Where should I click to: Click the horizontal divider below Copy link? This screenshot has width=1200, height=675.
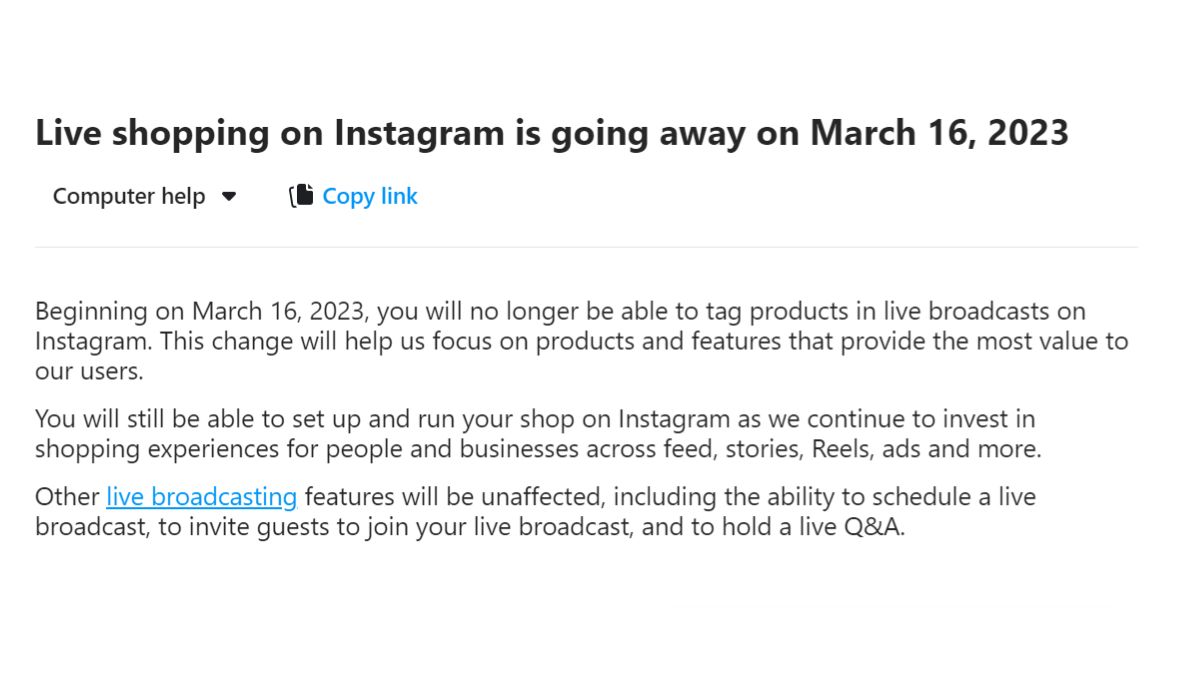(x=586, y=247)
